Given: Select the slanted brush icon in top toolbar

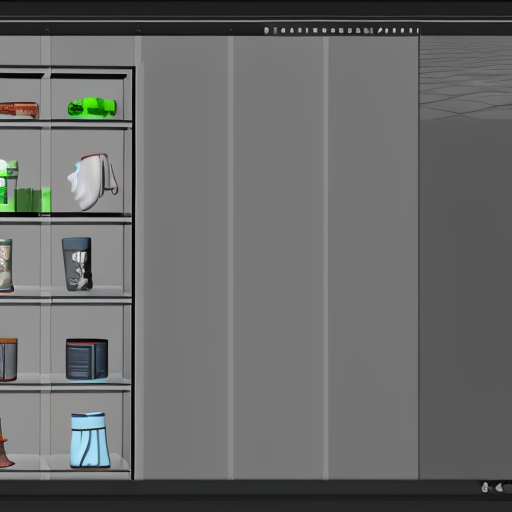Looking at the screenshot, I should tap(379, 31).
